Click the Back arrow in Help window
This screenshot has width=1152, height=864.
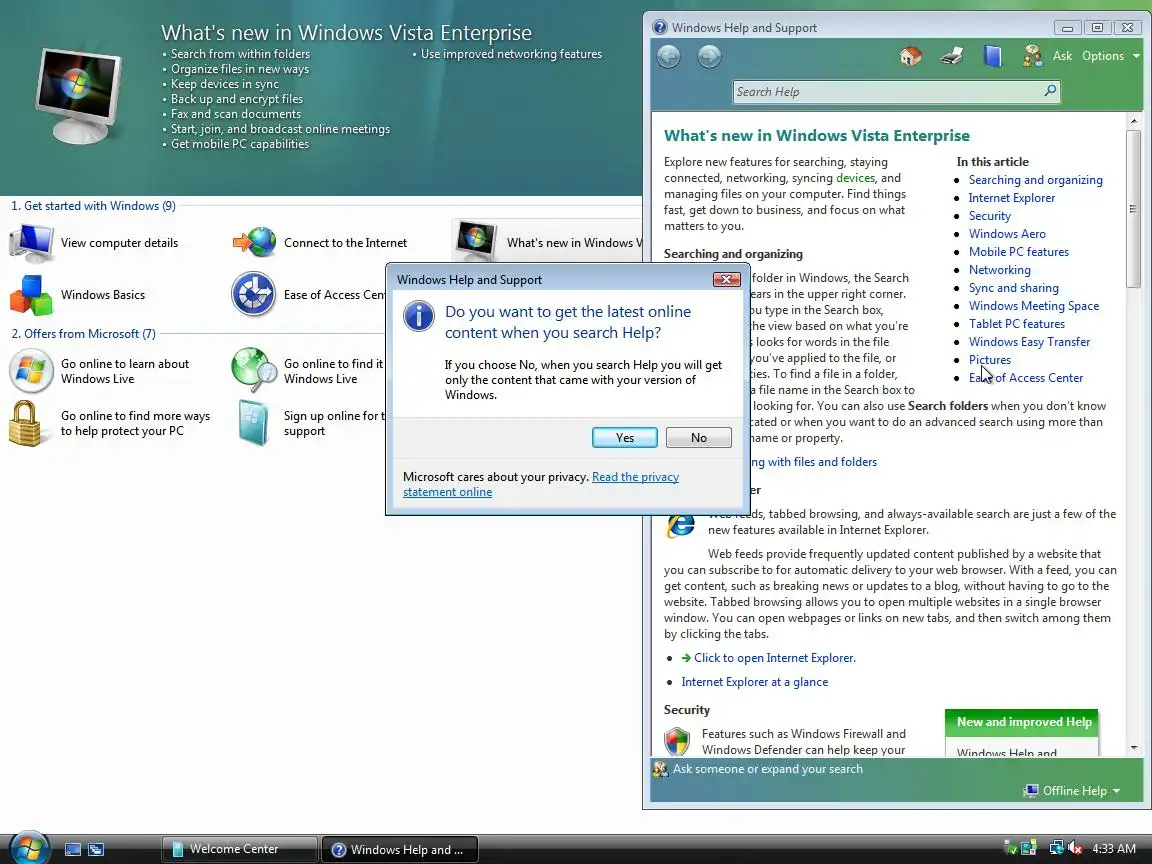pos(669,56)
